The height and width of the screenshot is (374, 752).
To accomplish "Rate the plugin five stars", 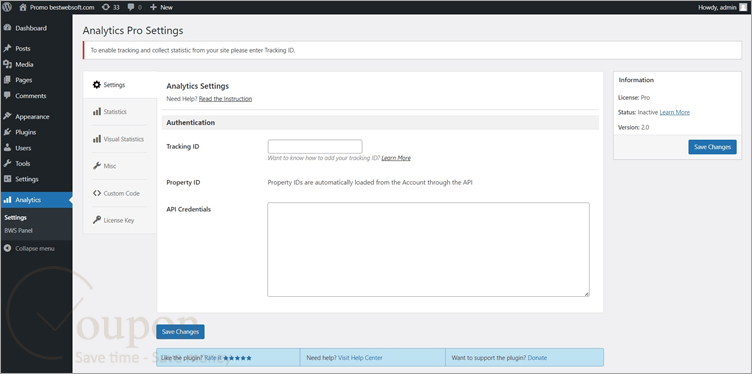I will [x=237, y=358].
